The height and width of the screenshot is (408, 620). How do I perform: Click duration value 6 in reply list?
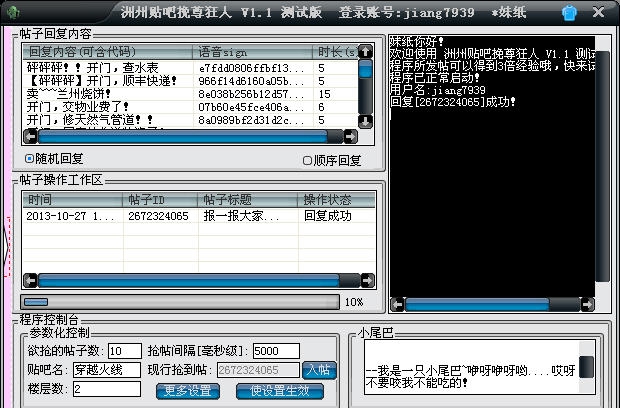[321, 107]
